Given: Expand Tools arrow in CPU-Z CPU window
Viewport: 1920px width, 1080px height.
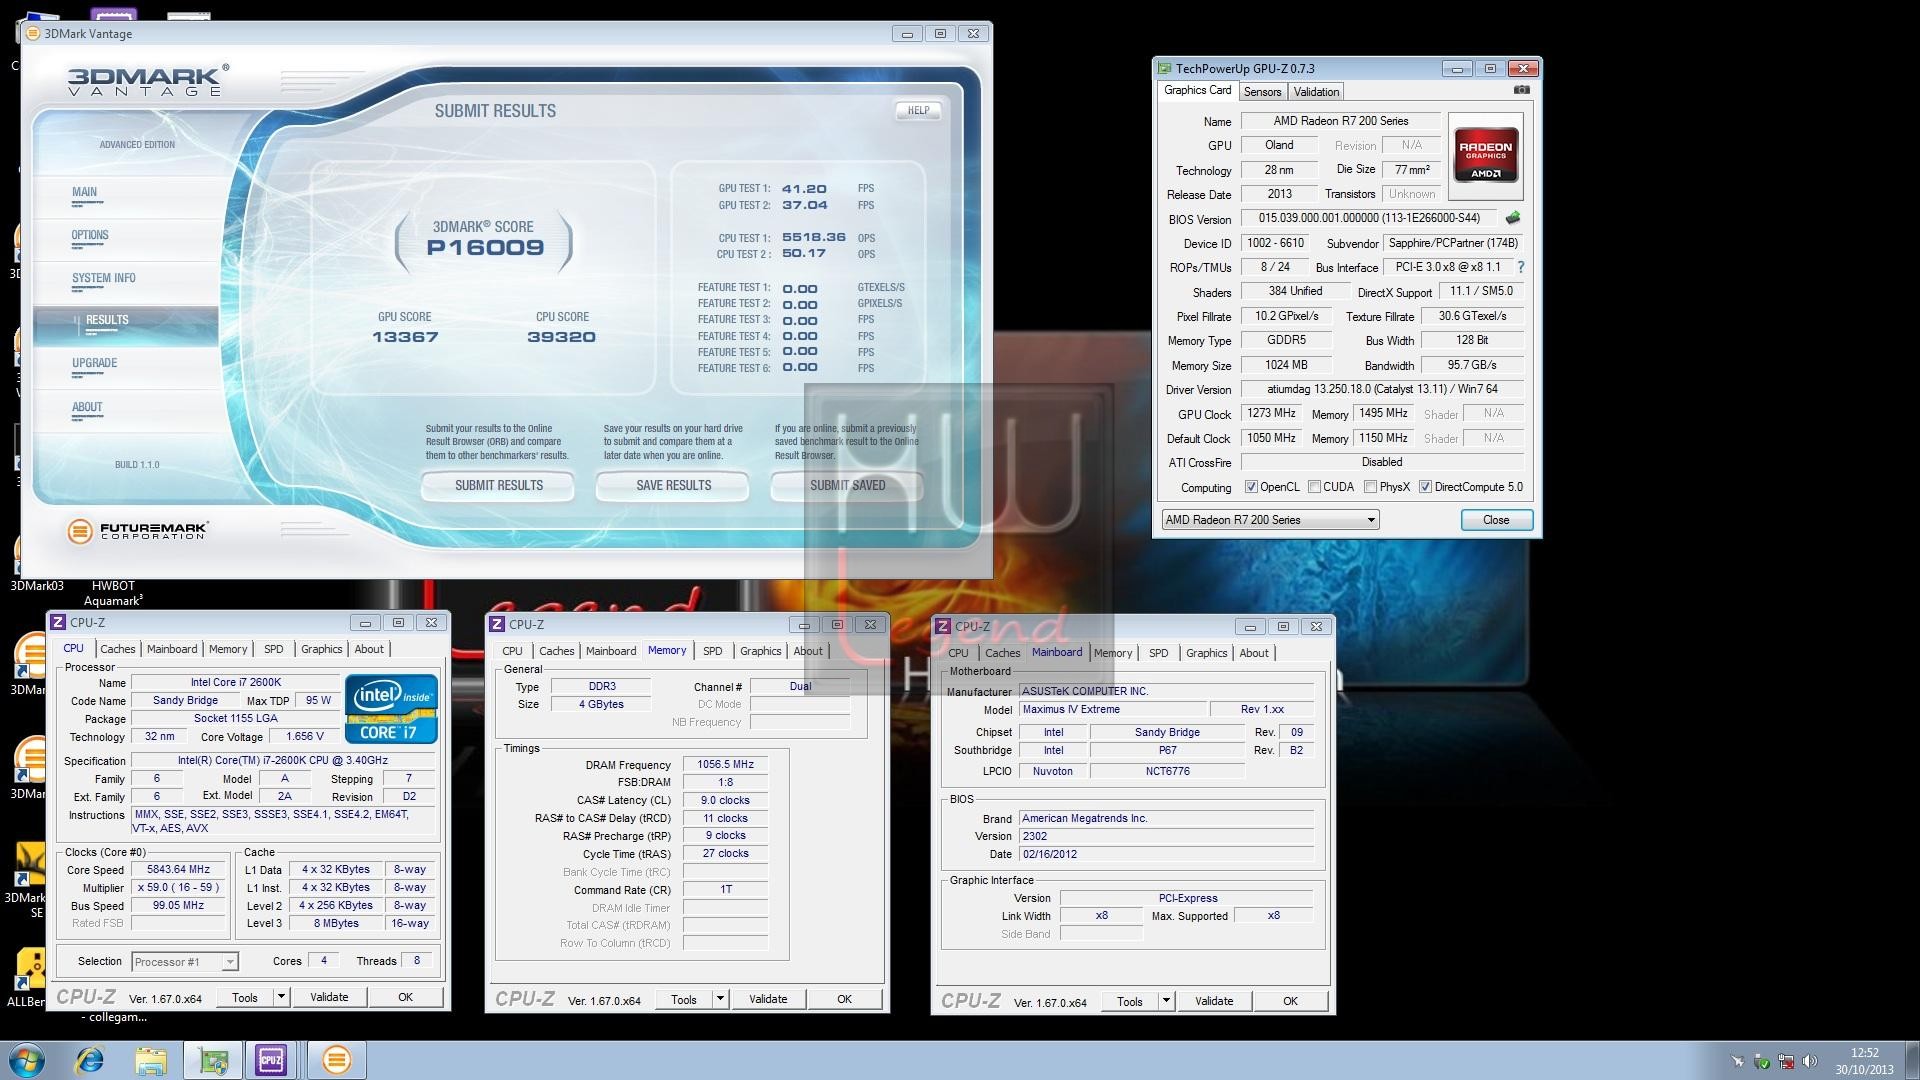Looking at the screenshot, I should (281, 996).
